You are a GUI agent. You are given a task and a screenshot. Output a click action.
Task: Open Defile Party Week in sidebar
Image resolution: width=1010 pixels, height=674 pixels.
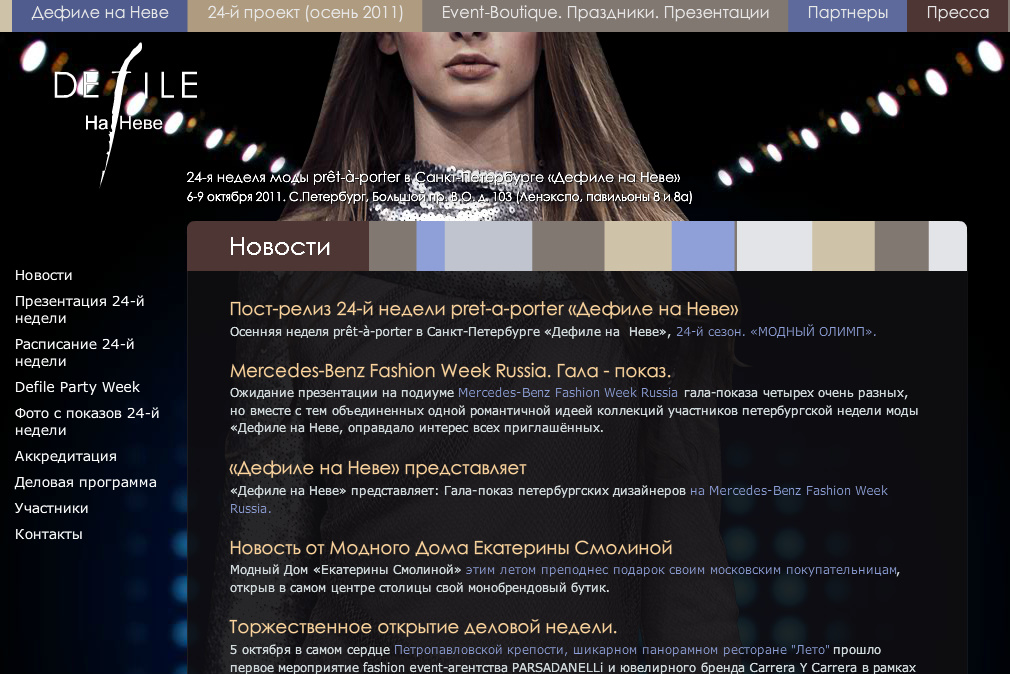(77, 387)
